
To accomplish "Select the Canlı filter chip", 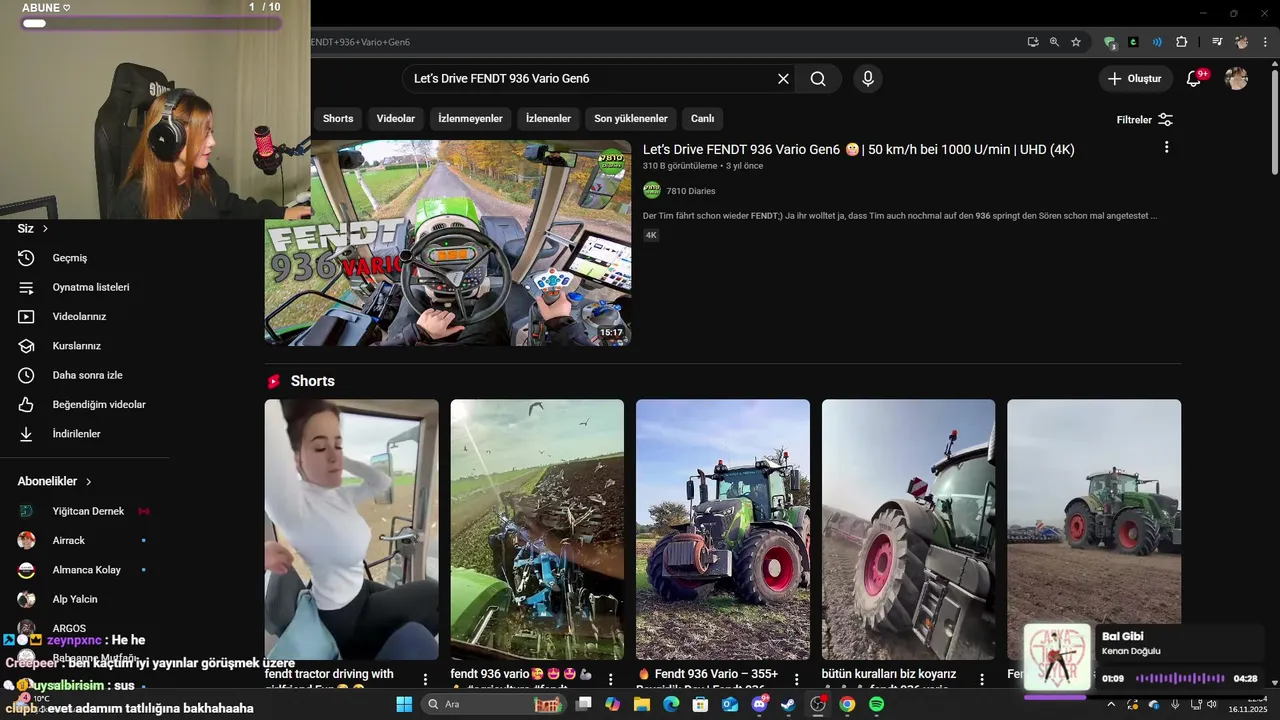I will pyautogui.click(x=703, y=119).
